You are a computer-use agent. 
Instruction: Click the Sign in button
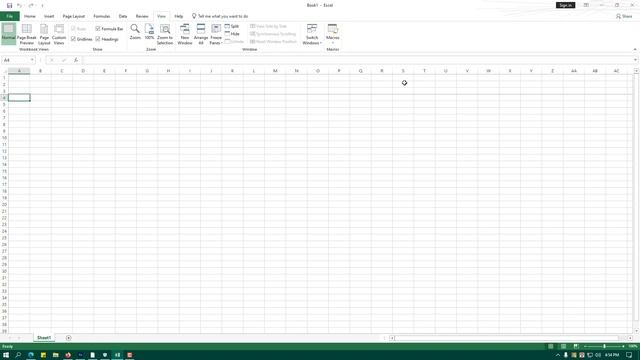(x=565, y=5)
